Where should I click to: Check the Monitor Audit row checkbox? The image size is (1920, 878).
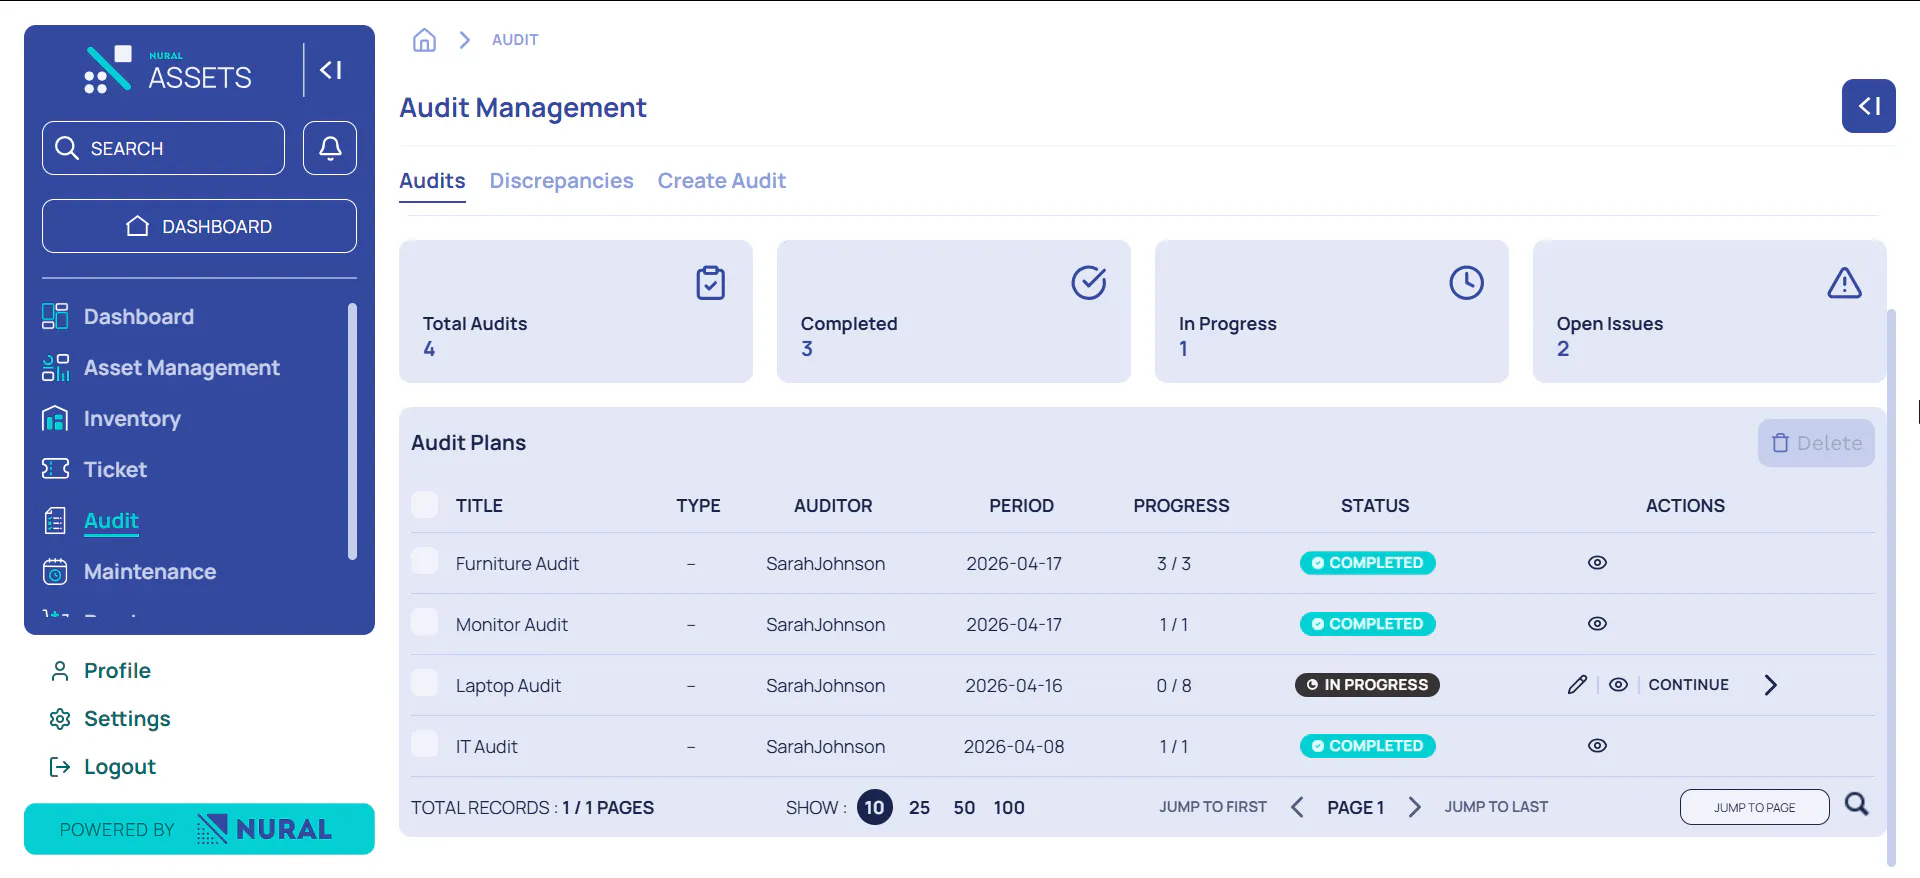click(x=425, y=622)
